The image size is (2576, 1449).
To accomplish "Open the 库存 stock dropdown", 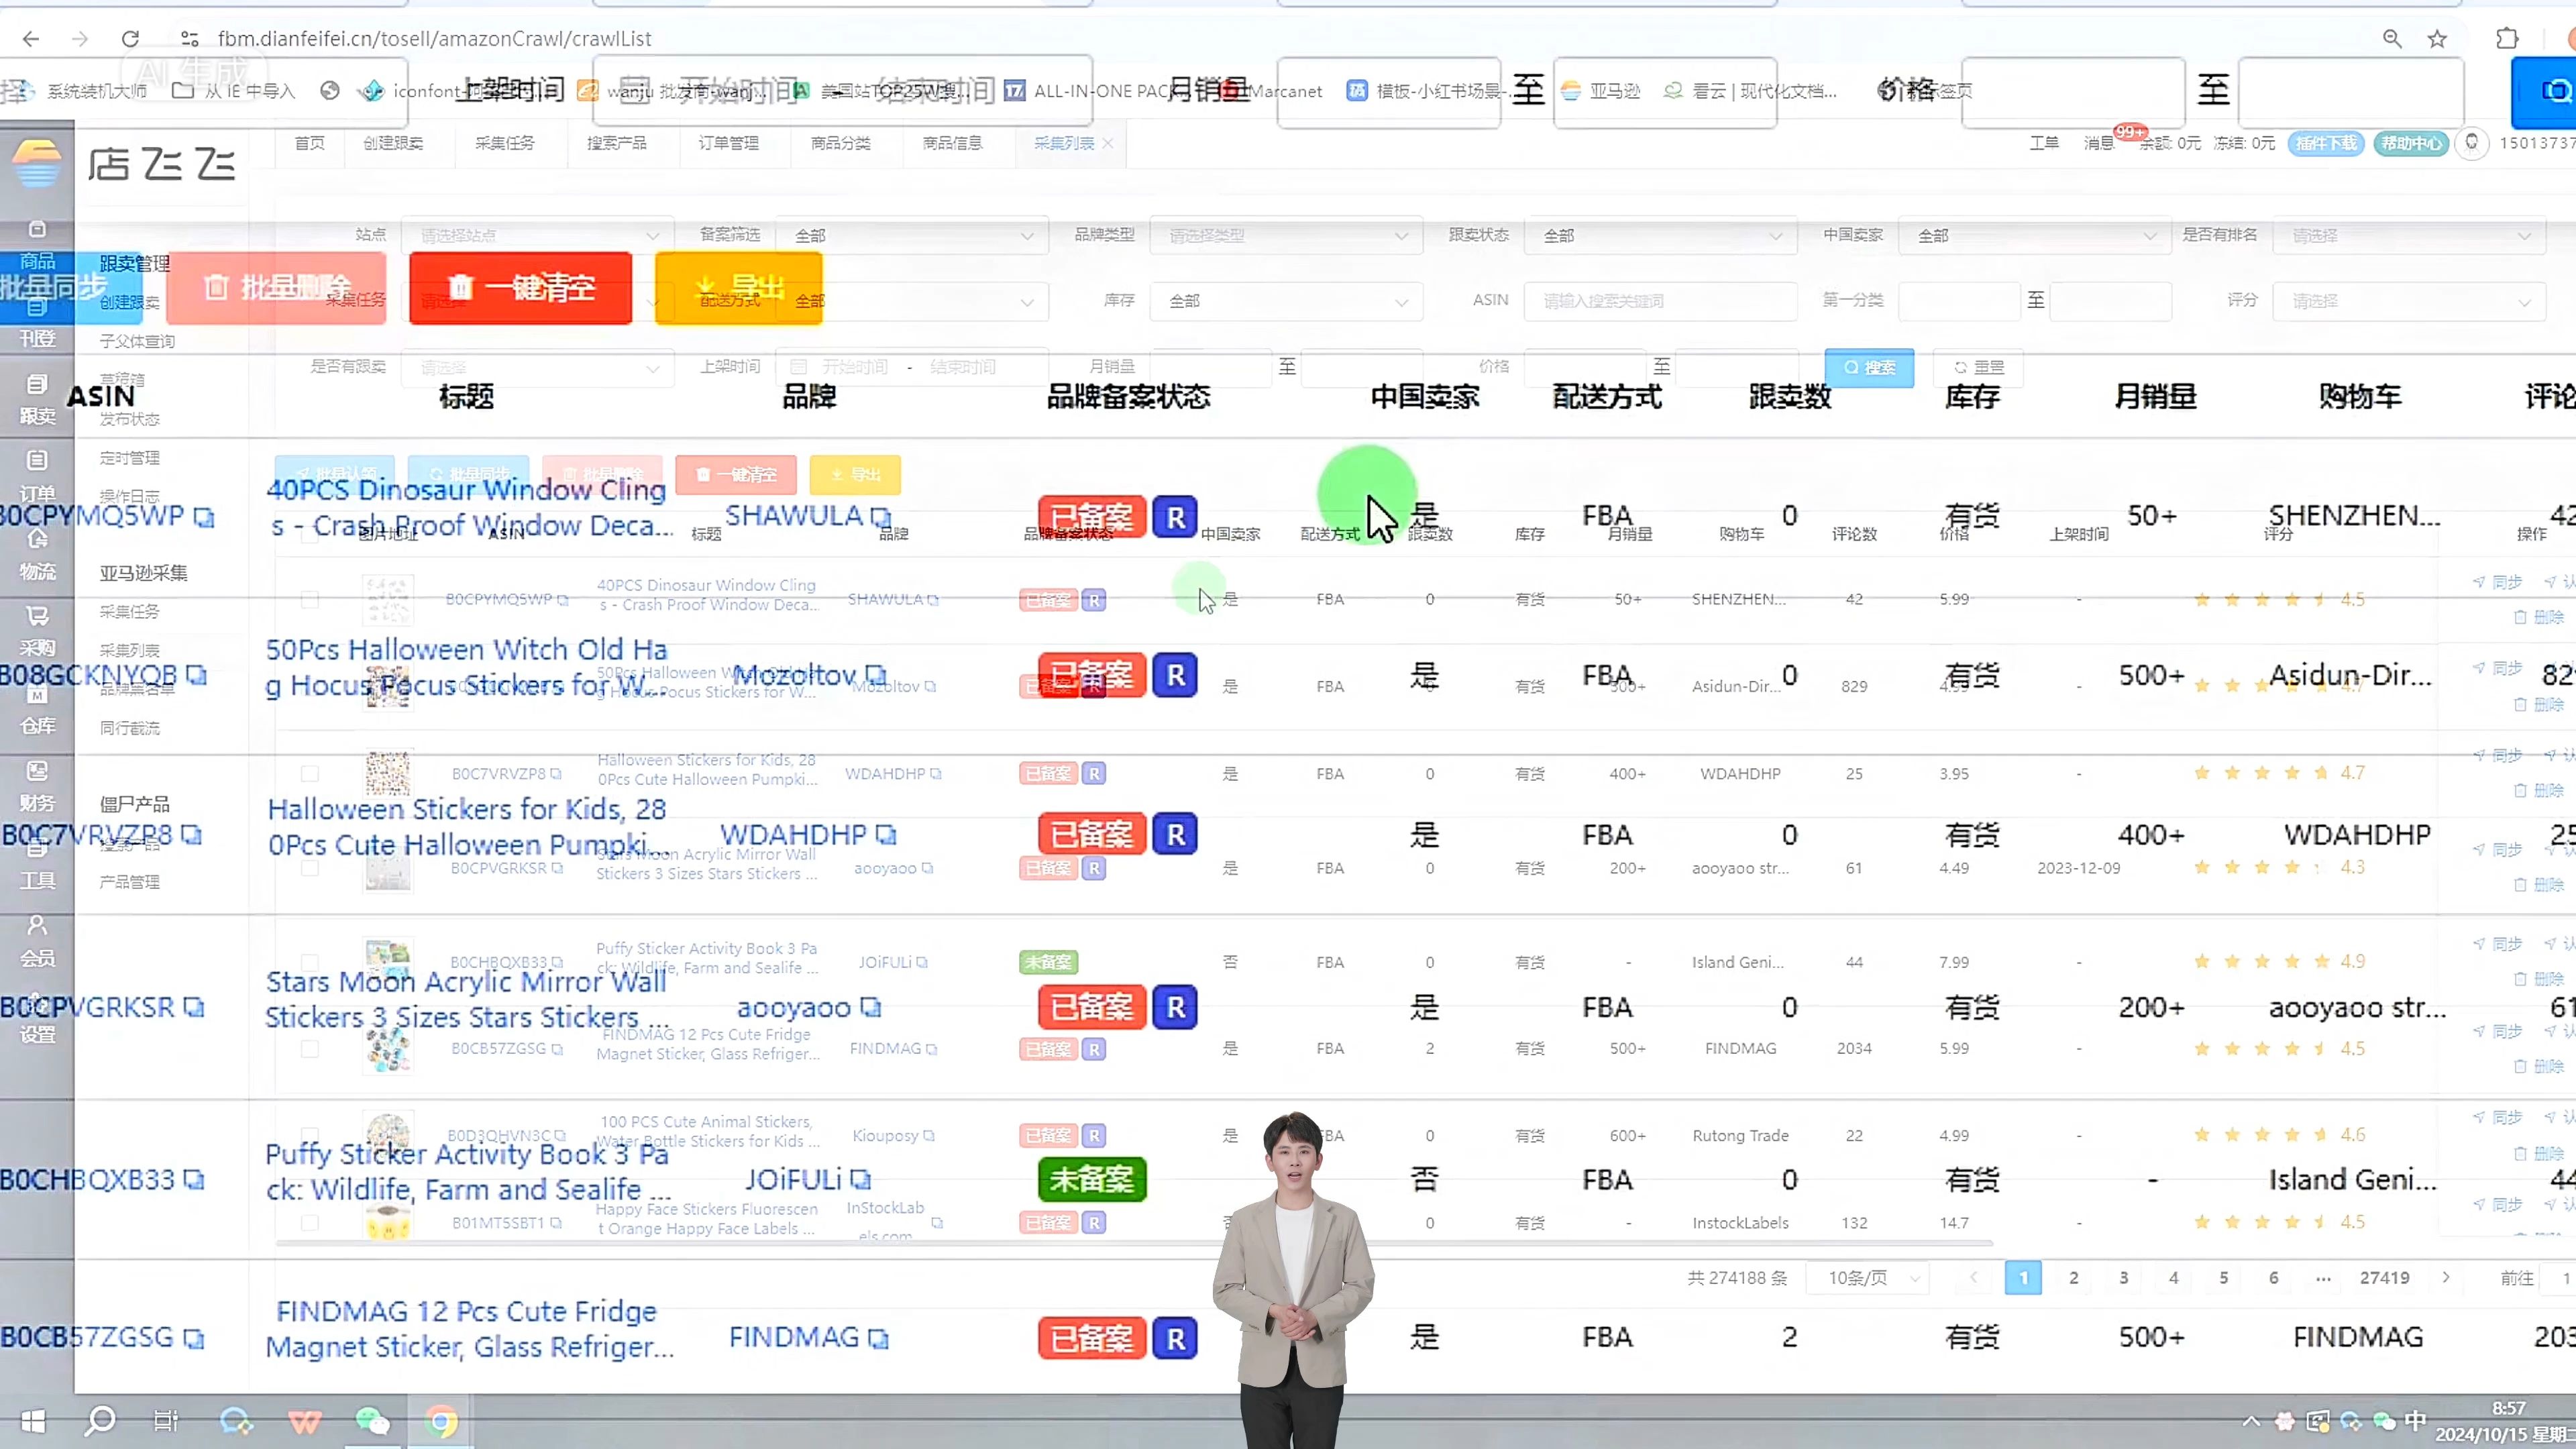I will click(x=1287, y=301).
